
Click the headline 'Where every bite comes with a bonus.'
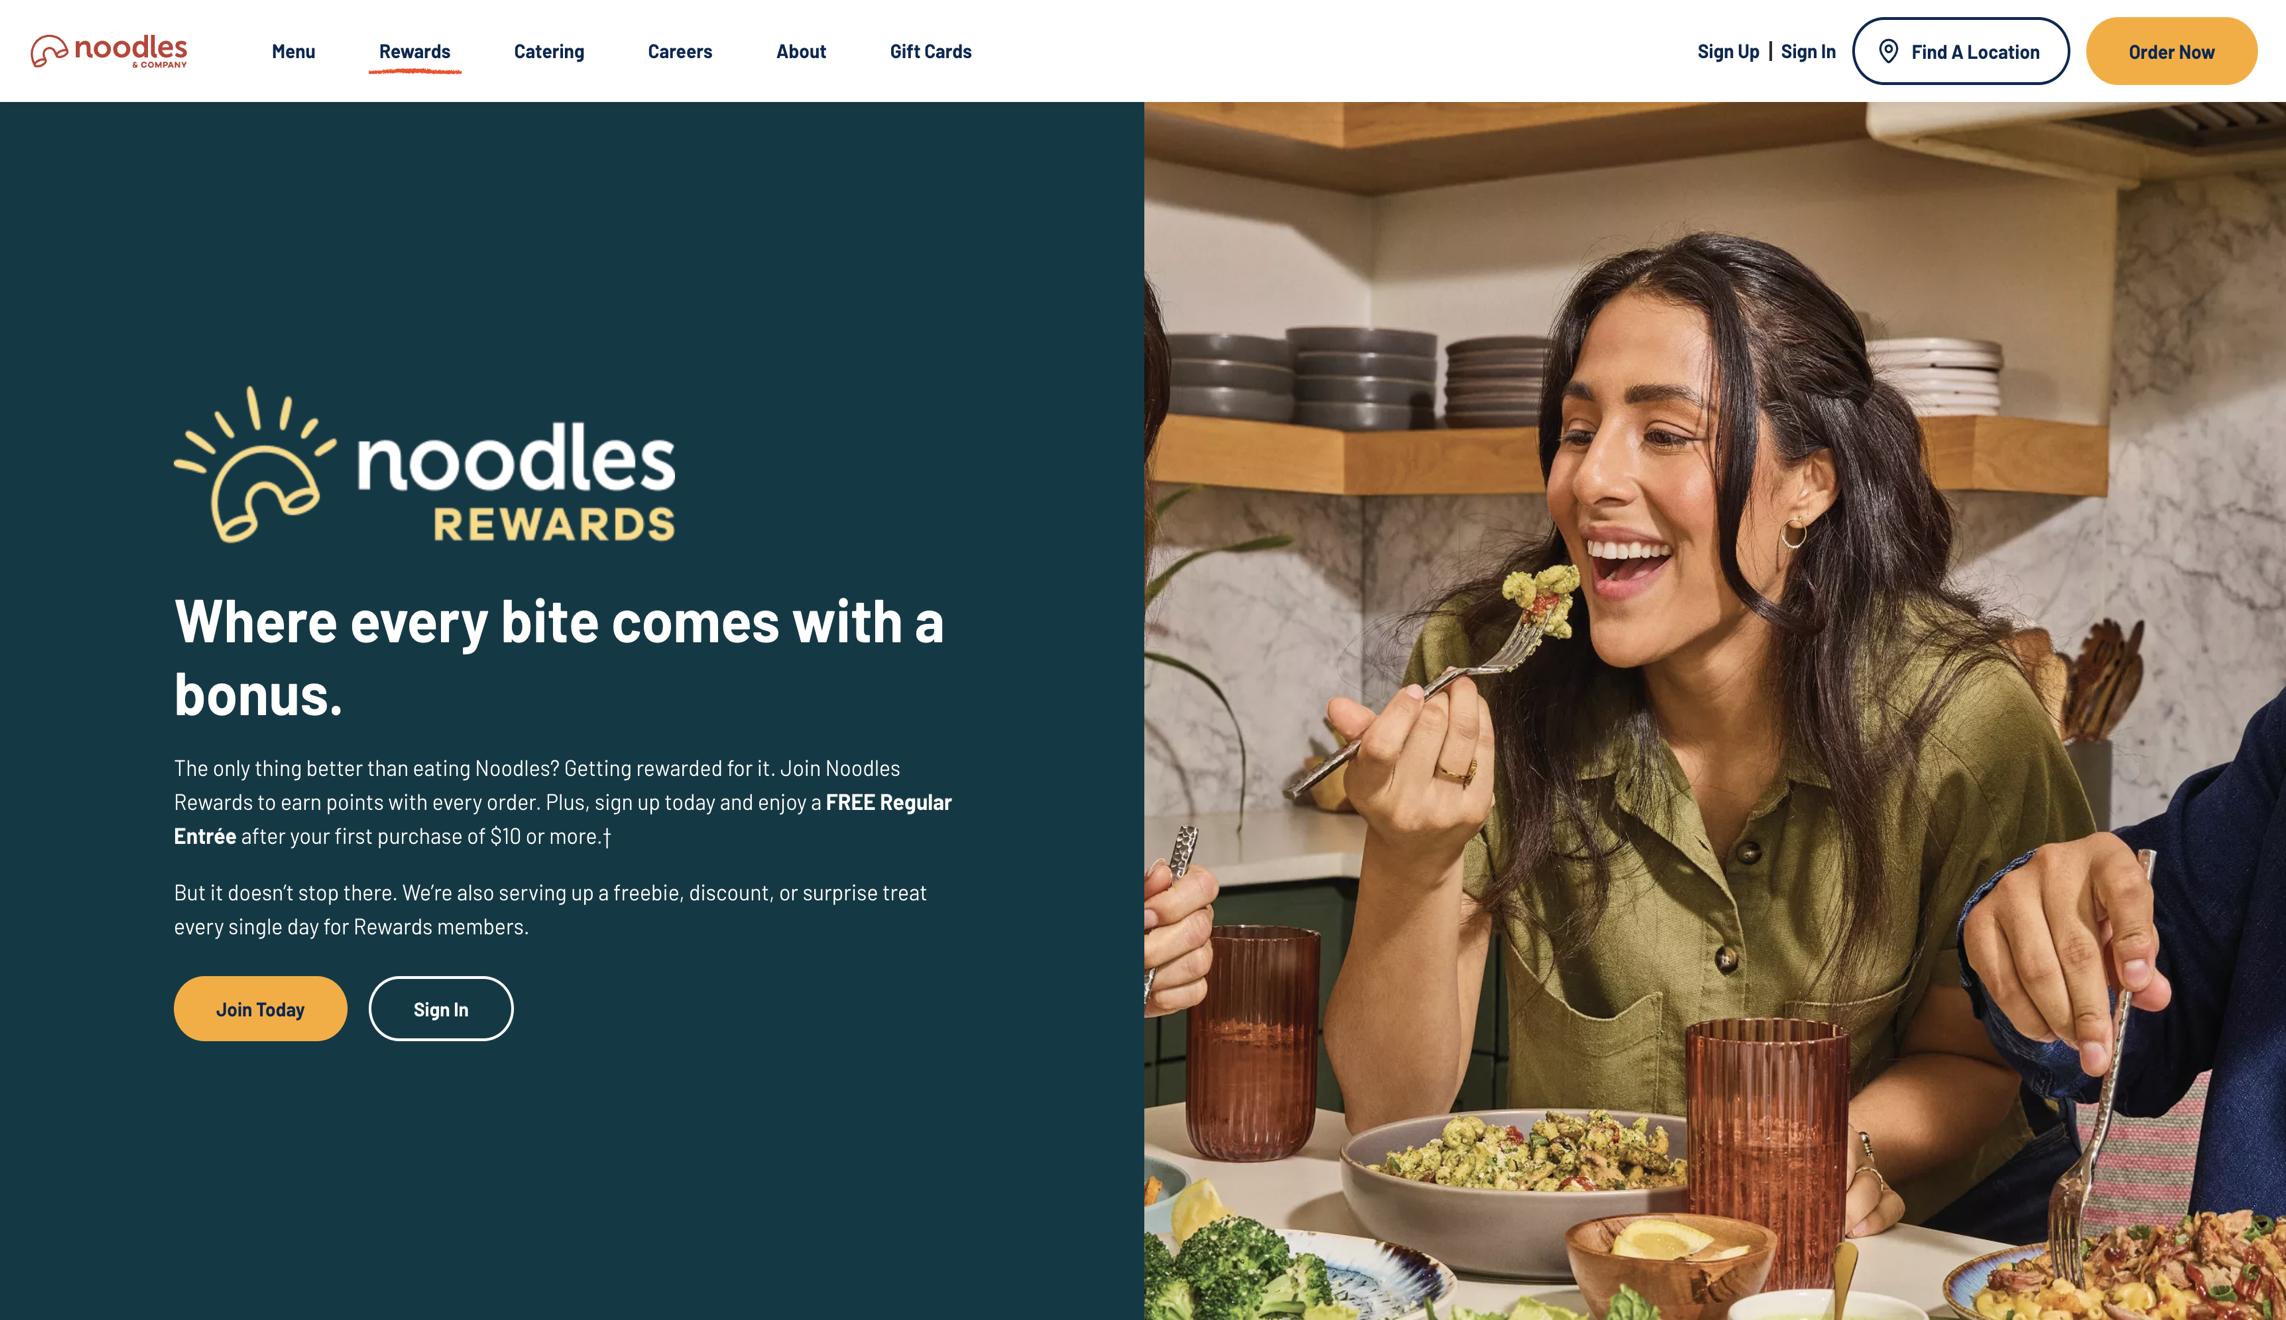(x=559, y=657)
